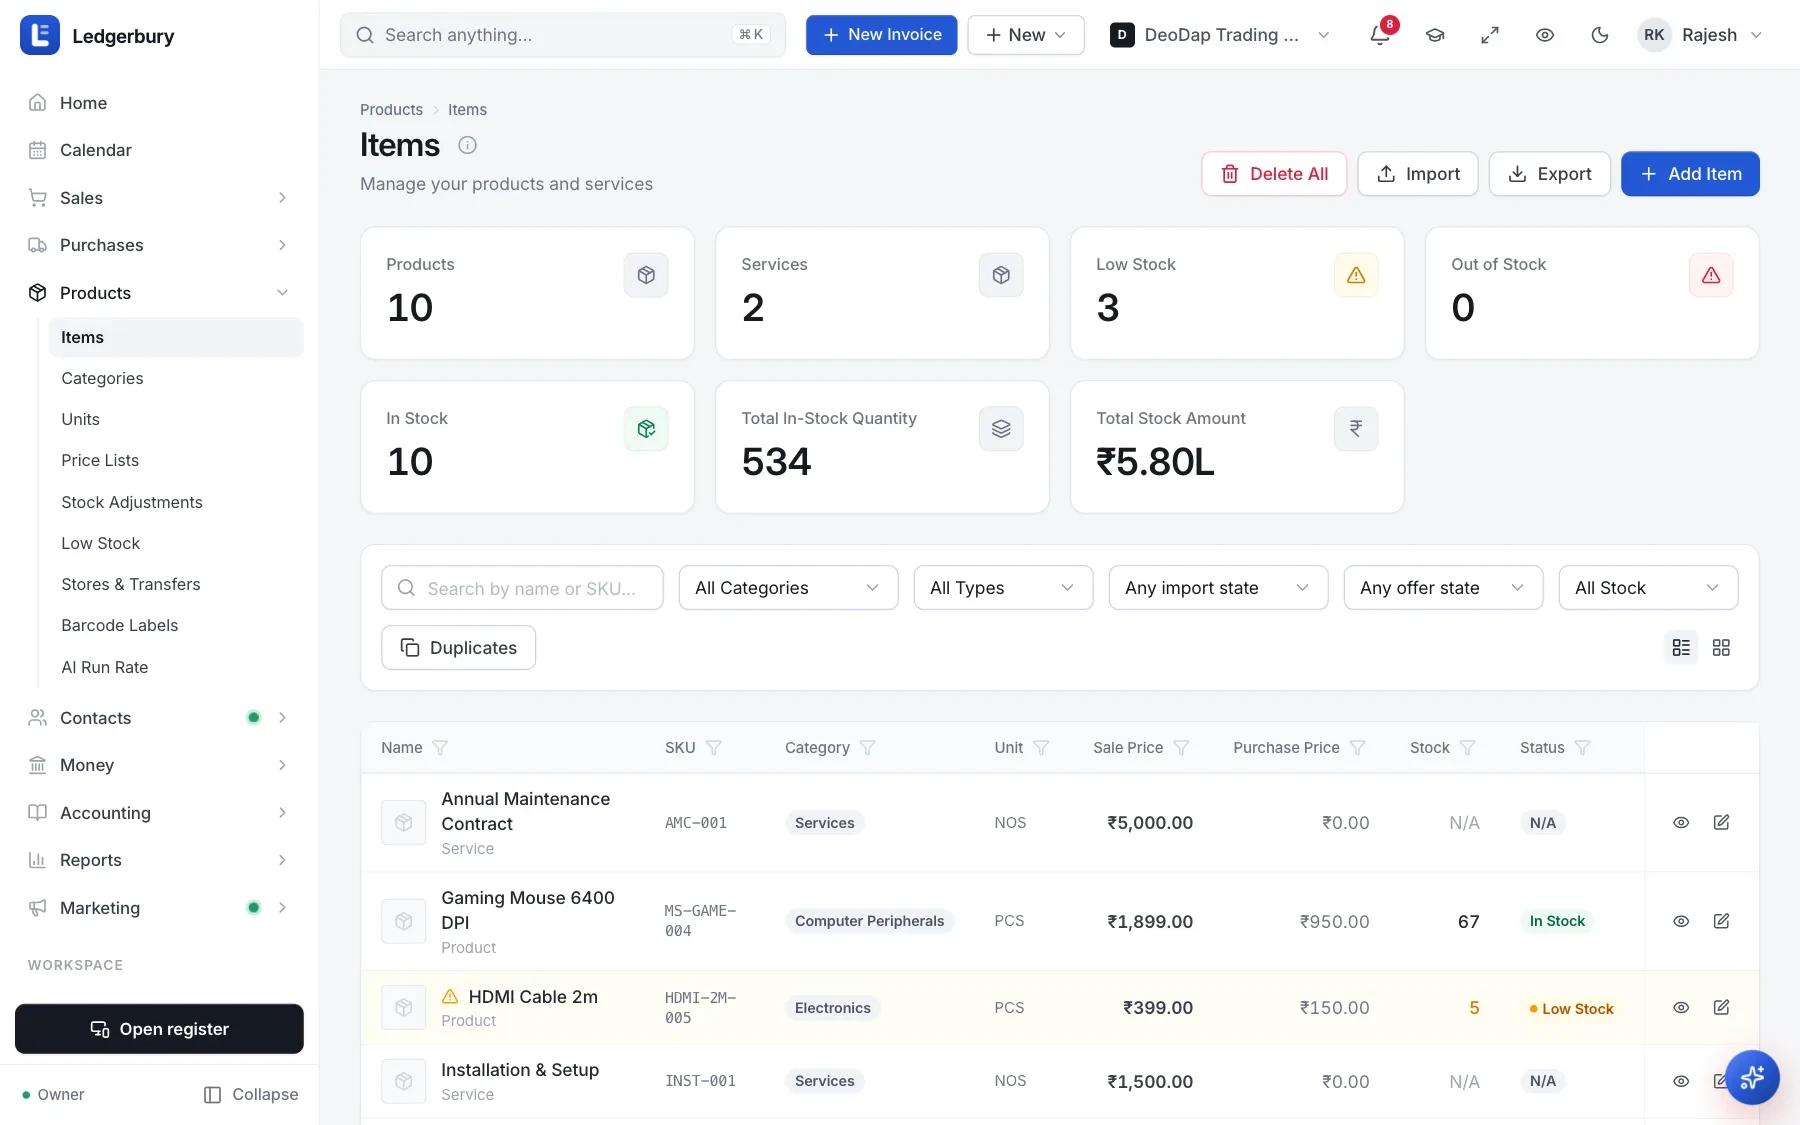
Task: Go to Barcode Labels page
Action: (x=120, y=625)
